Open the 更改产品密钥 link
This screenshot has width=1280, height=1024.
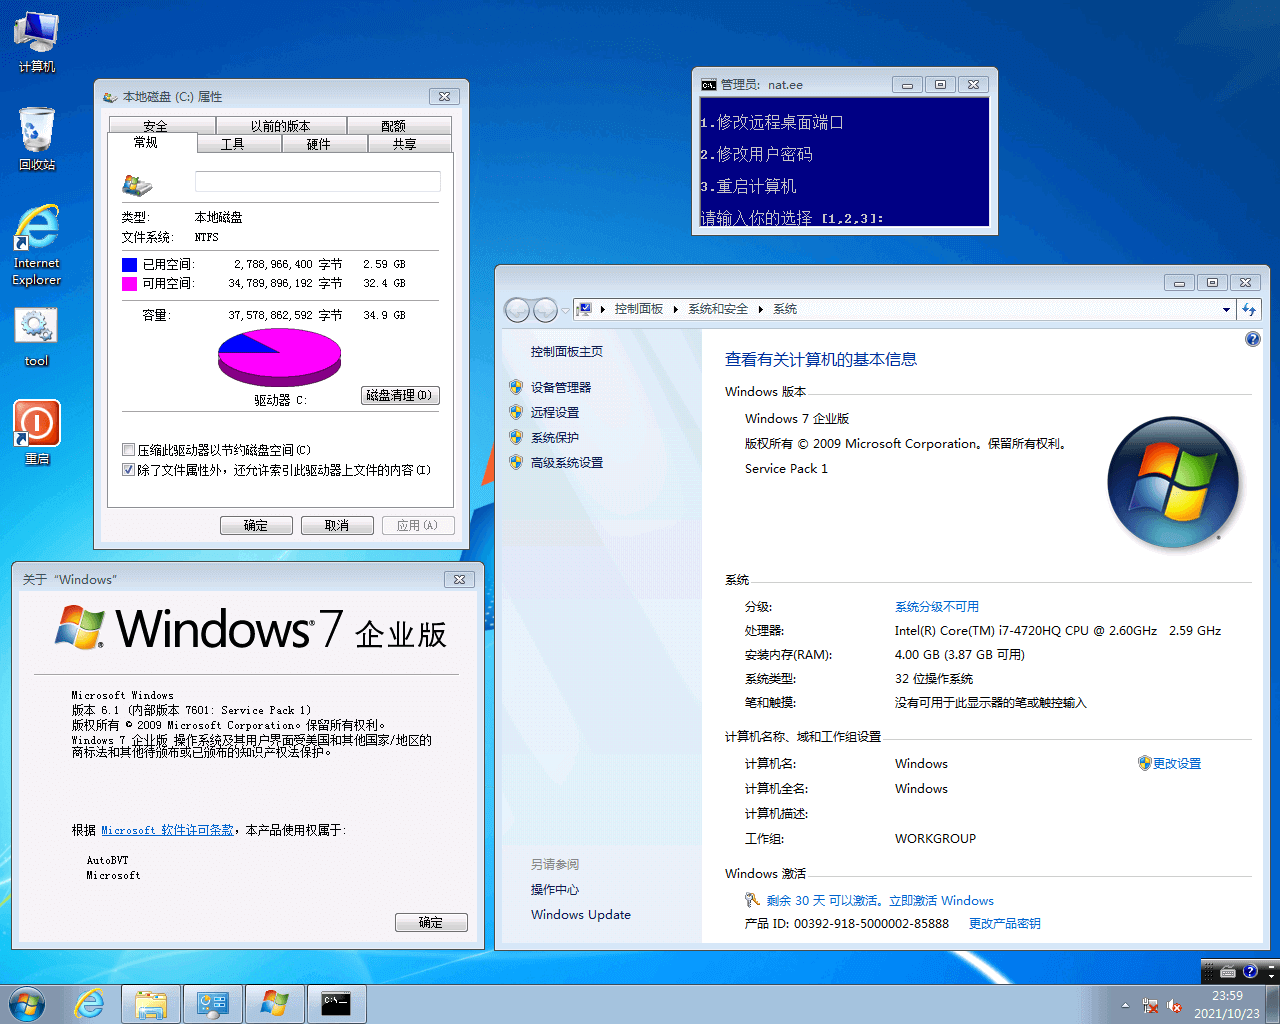coord(1004,924)
